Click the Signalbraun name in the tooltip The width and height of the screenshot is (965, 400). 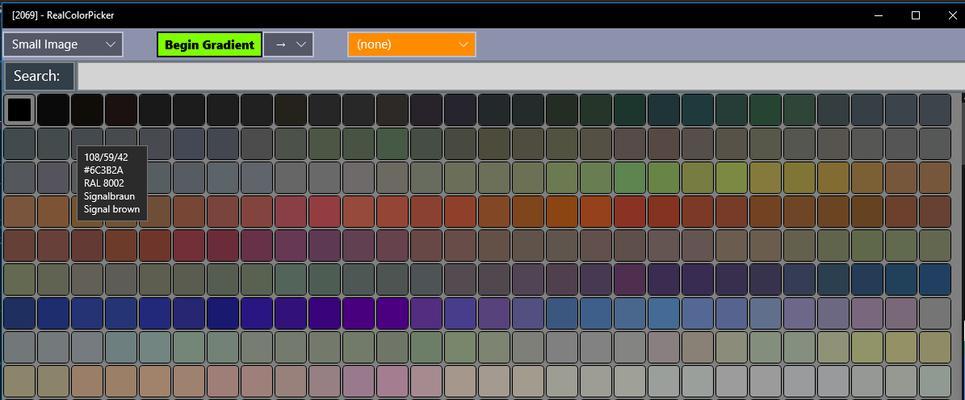(109, 196)
